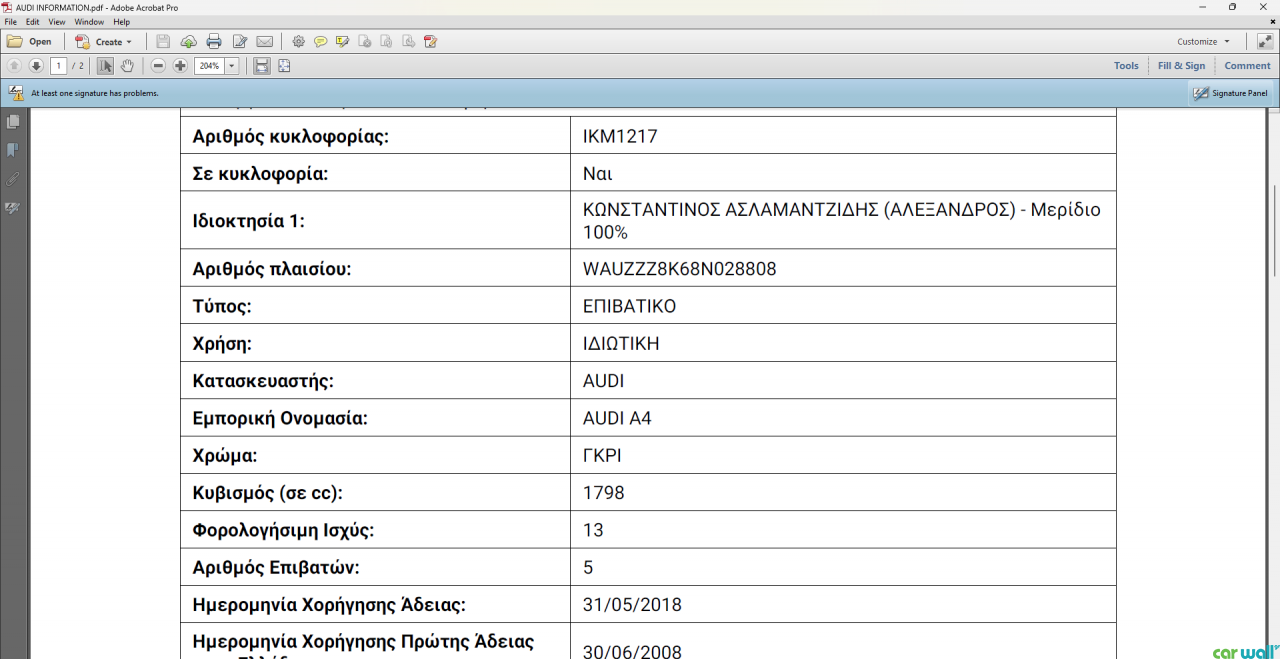The image size is (1280, 659).
Task: Open the Bookmarks navigation panel
Action: (x=13, y=150)
